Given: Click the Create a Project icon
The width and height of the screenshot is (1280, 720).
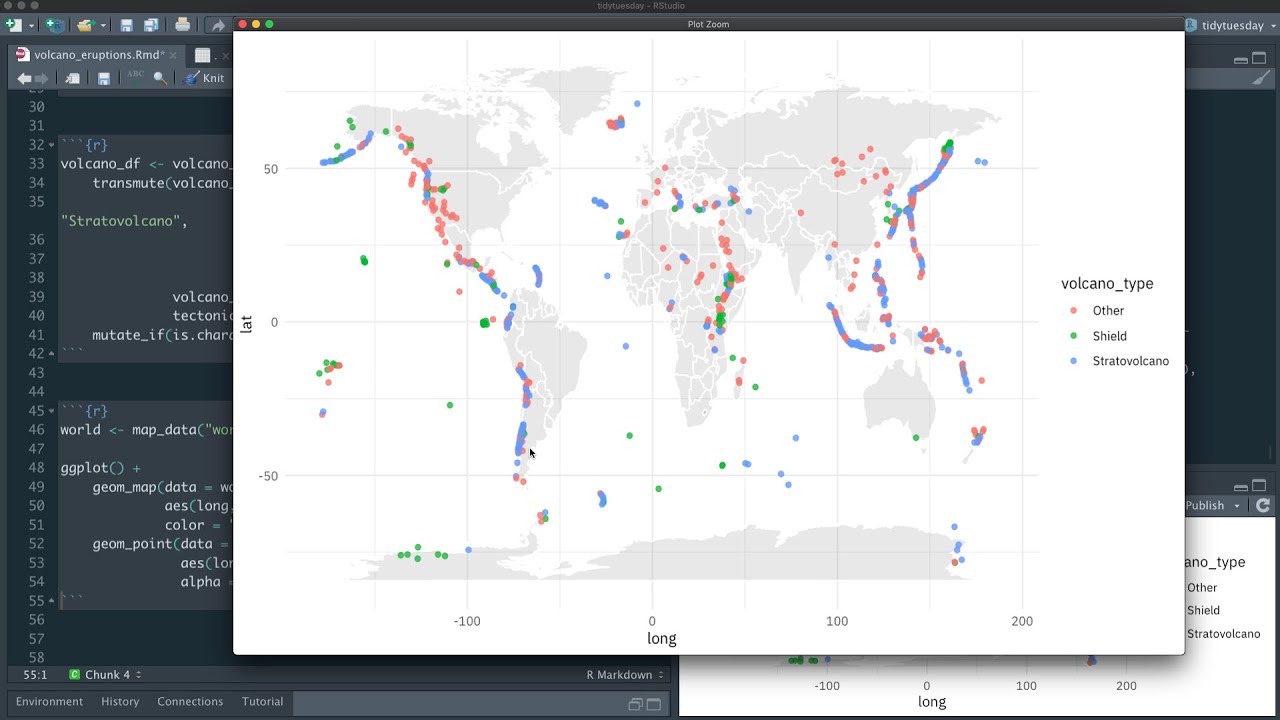Looking at the screenshot, I should 54,25.
